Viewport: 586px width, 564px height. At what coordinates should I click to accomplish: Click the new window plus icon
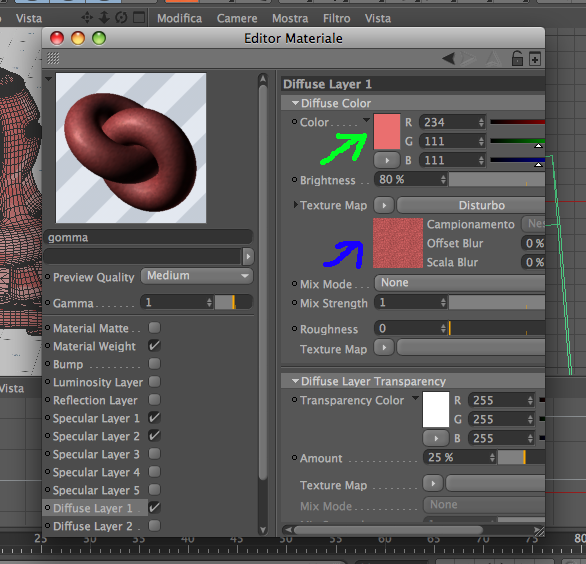click(535, 59)
